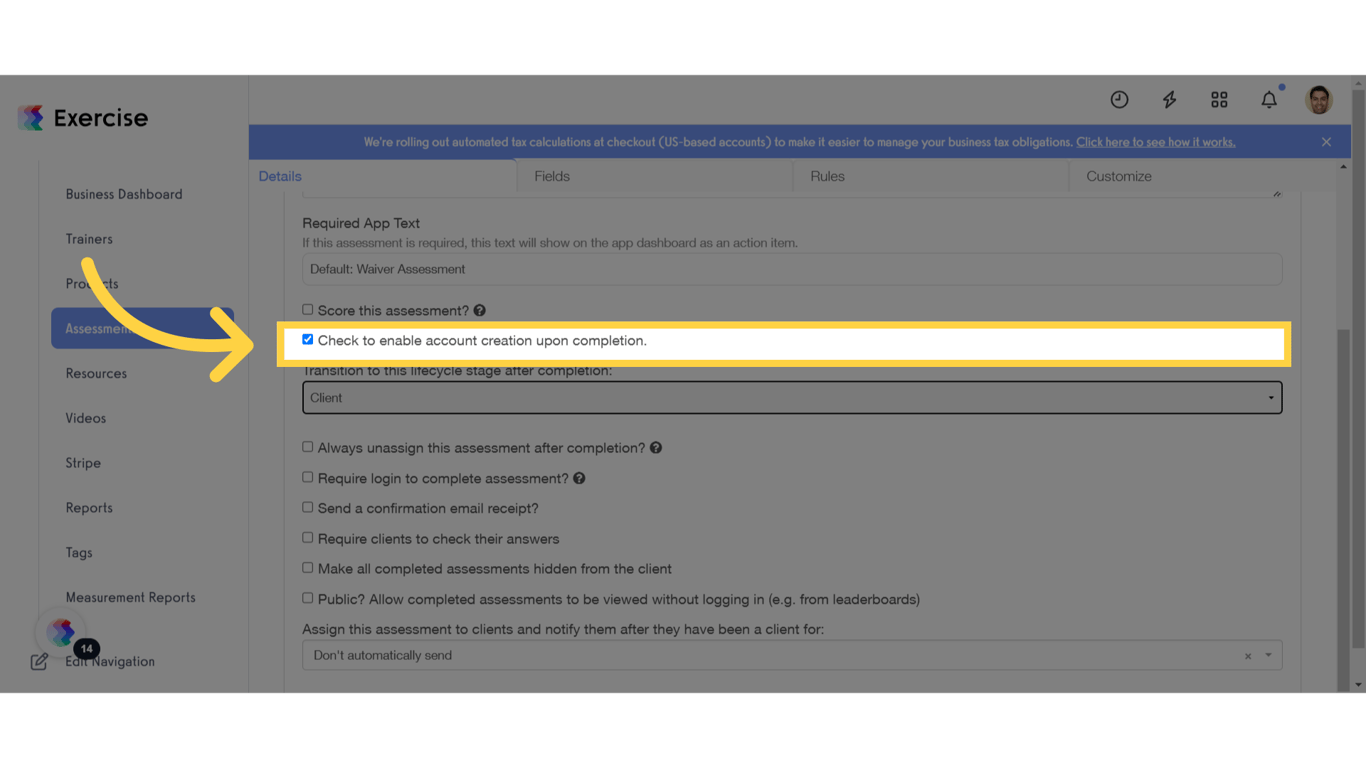Clear the assignment dropdown with the x
1366x768 pixels.
[x=1247, y=655]
